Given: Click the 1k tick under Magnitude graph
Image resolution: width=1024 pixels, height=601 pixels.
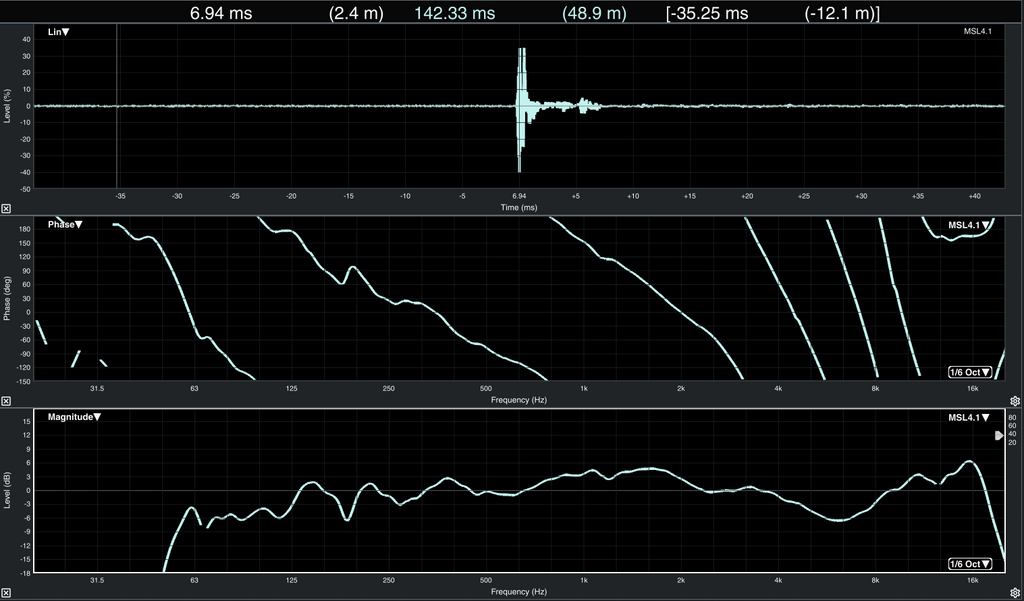Looking at the screenshot, I should click(583, 580).
